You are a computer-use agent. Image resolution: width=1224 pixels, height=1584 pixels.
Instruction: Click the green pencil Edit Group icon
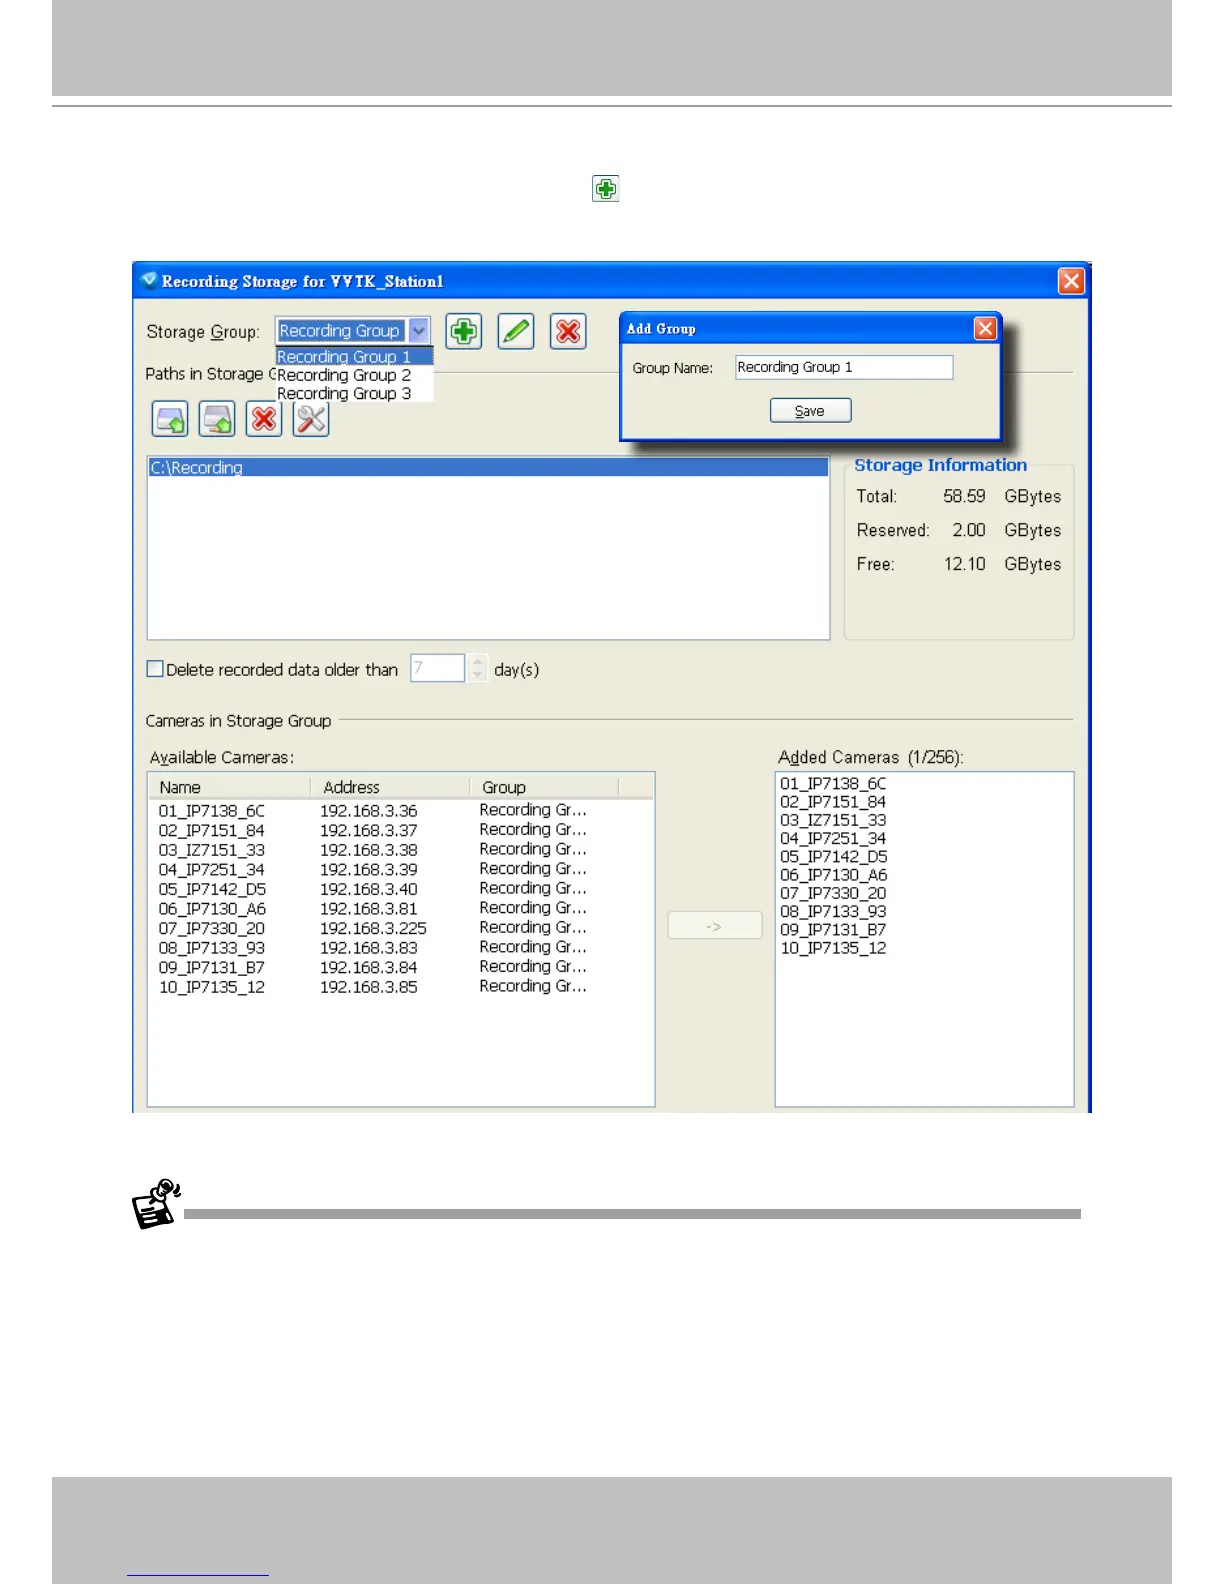click(x=516, y=332)
